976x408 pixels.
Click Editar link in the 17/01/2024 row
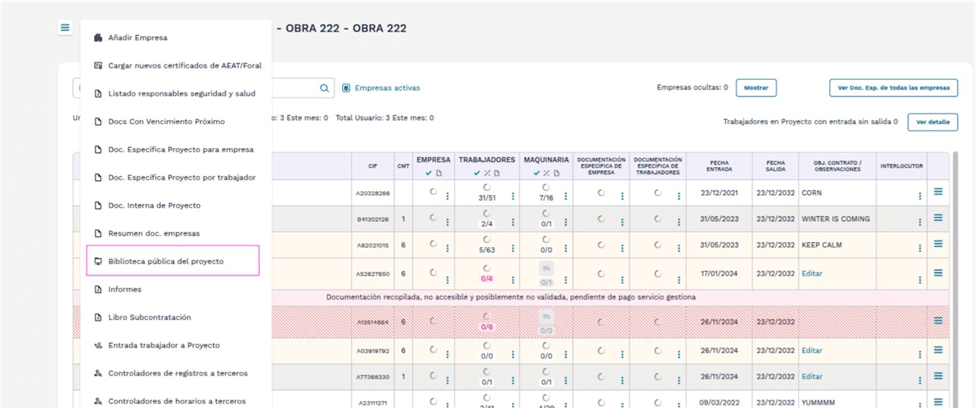812,273
